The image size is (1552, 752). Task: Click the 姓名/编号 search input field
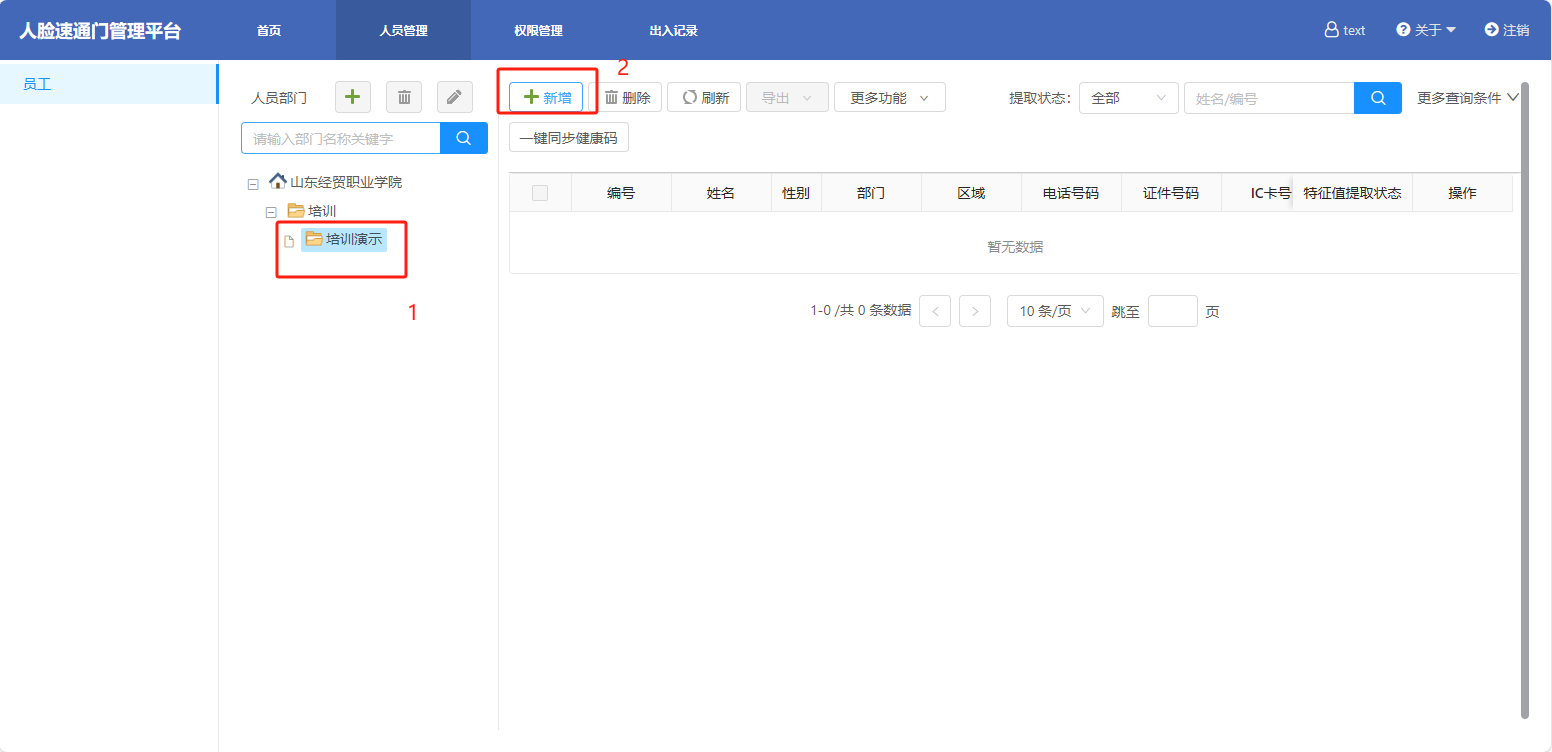1268,98
